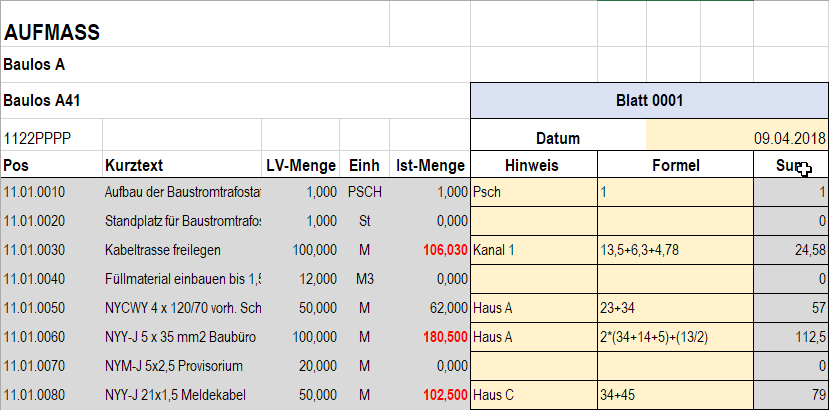The height and width of the screenshot is (410, 829).
Task: Select the Kurztext column header
Action: coord(133,165)
